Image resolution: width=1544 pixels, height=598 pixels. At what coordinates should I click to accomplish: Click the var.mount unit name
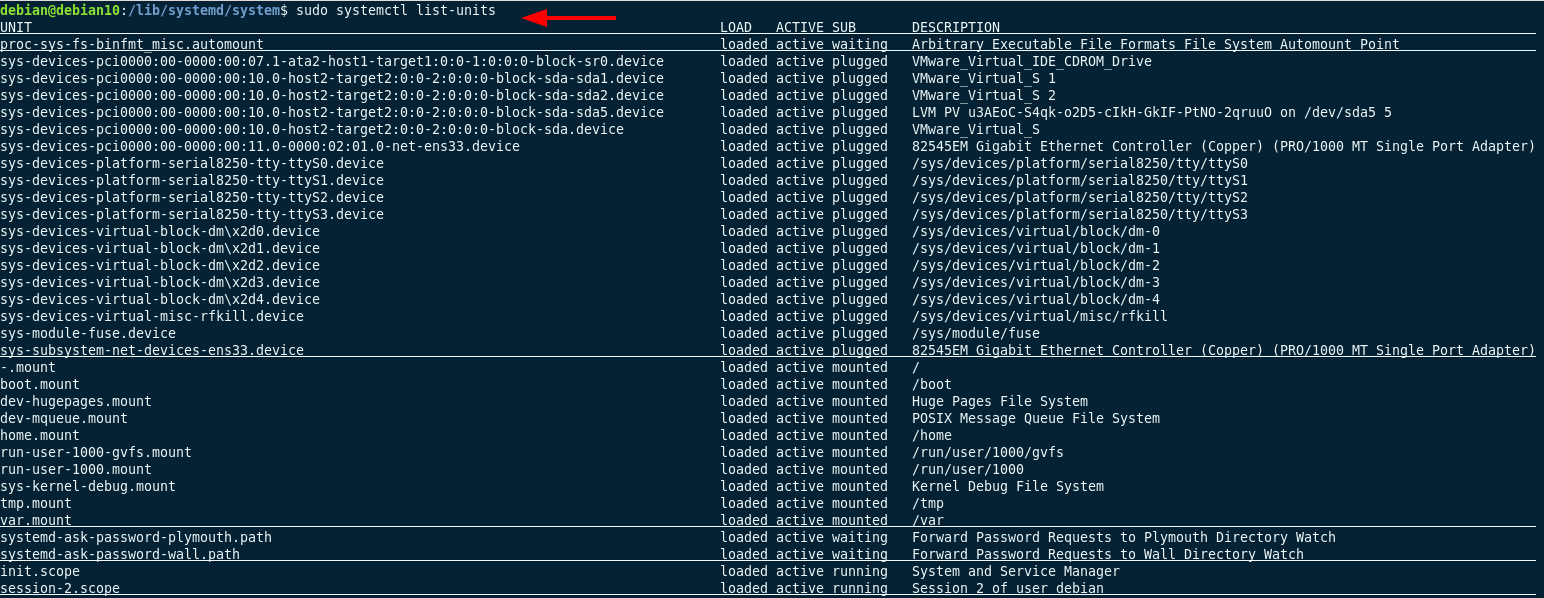coord(36,520)
